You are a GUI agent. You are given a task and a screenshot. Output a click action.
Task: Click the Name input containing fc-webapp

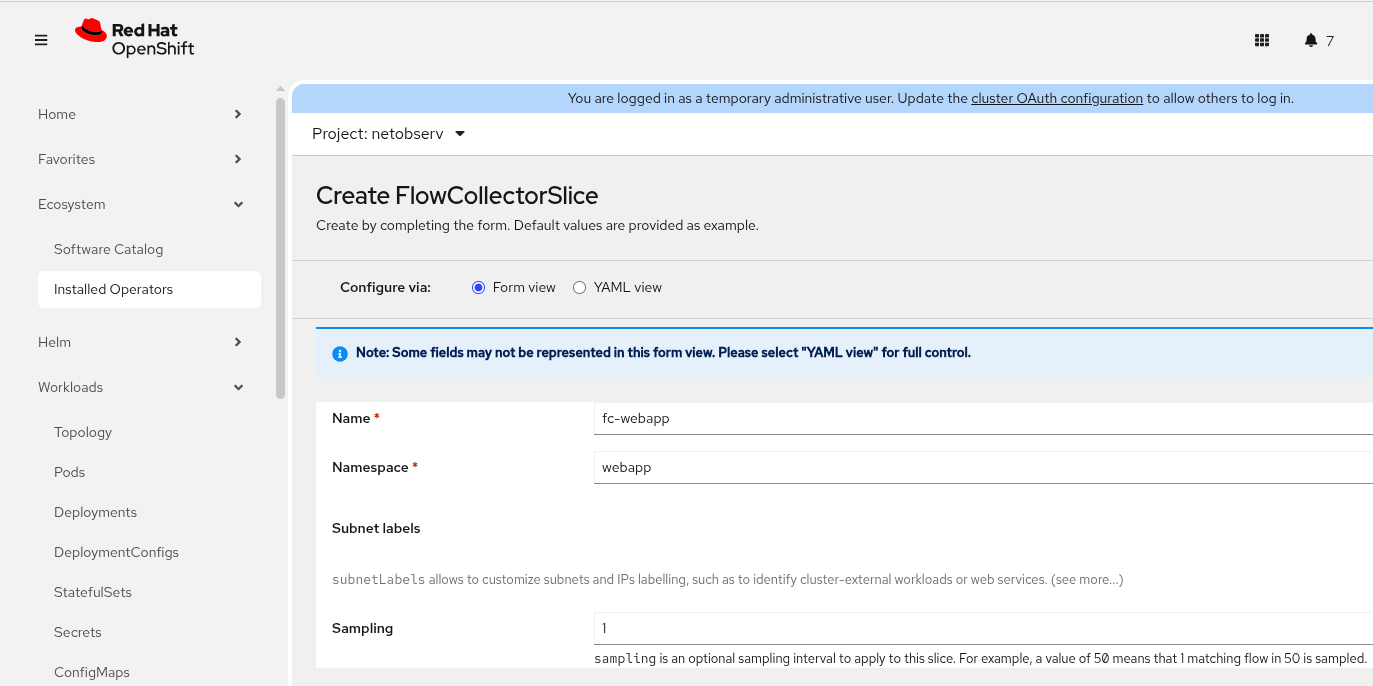900,418
